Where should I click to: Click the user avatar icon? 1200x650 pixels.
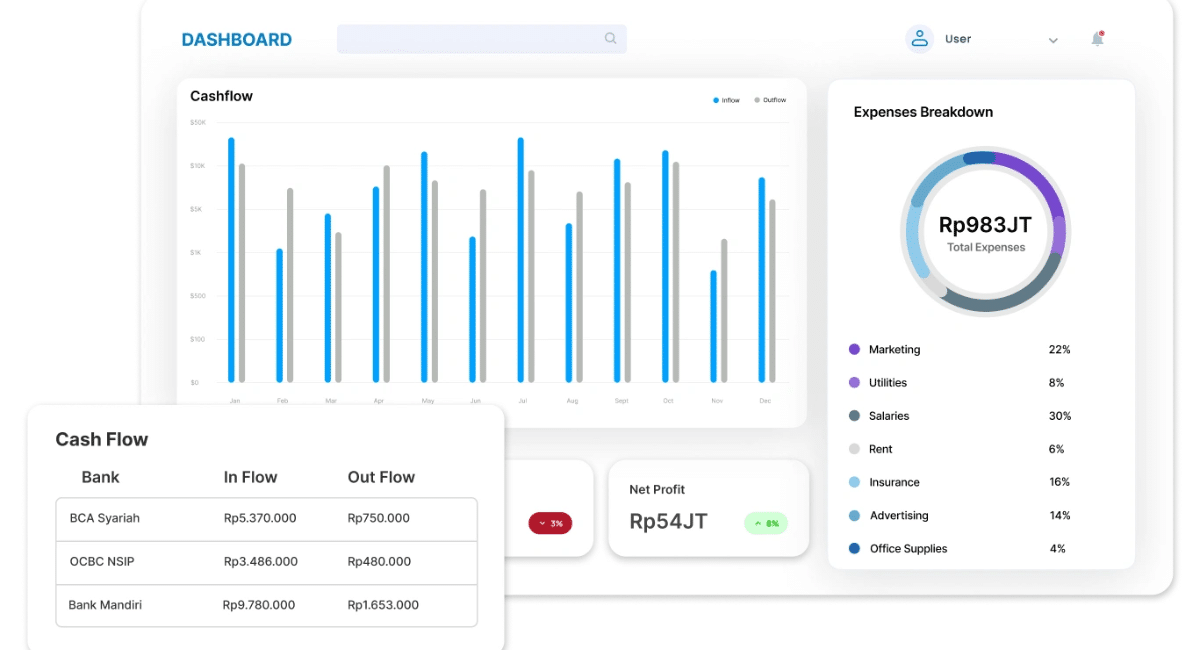(x=919, y=39)
